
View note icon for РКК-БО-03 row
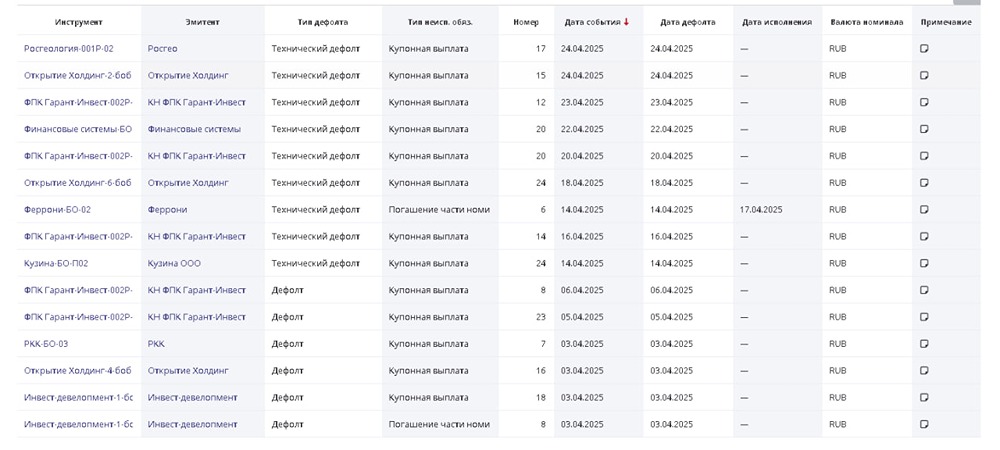point(924,343)
